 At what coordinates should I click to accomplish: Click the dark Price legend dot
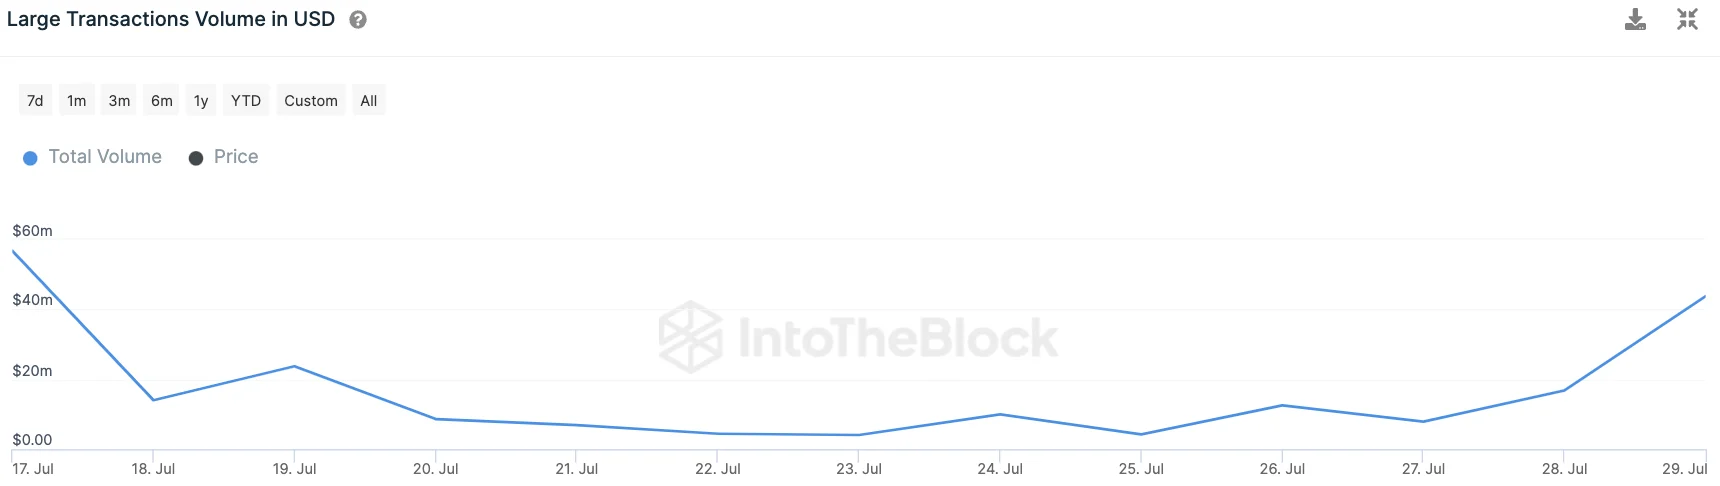coord(196,158)
